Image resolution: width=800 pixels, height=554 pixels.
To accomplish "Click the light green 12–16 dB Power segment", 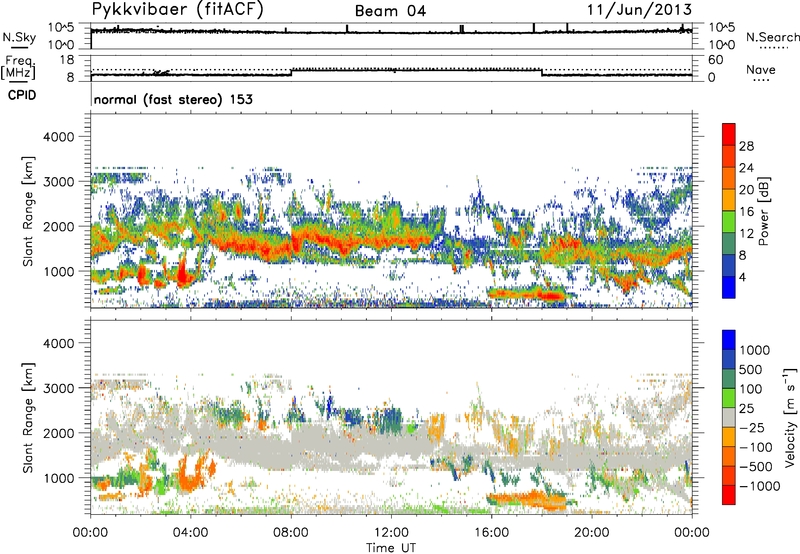I will pyautogui.click(x=729, y=222).
